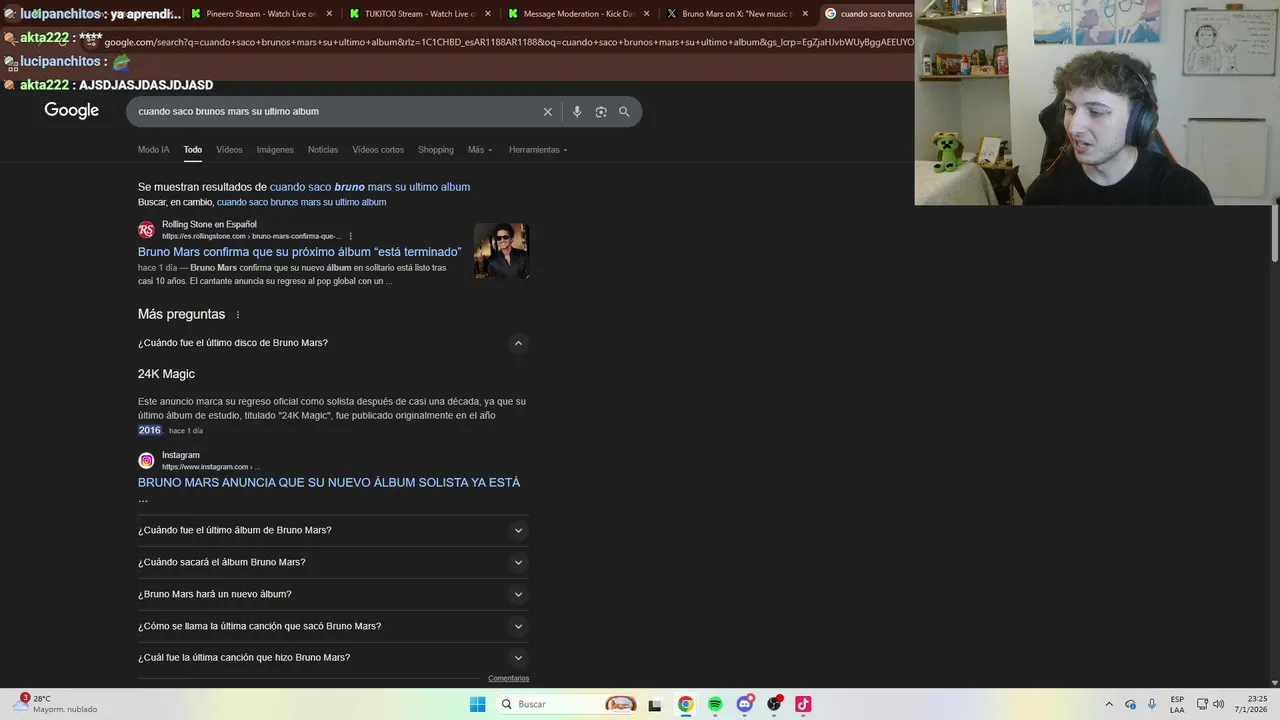Open the weather widget showing 28°C
Screen dimensions: 1280x720
pyautogui.click(x=57, y=704)
